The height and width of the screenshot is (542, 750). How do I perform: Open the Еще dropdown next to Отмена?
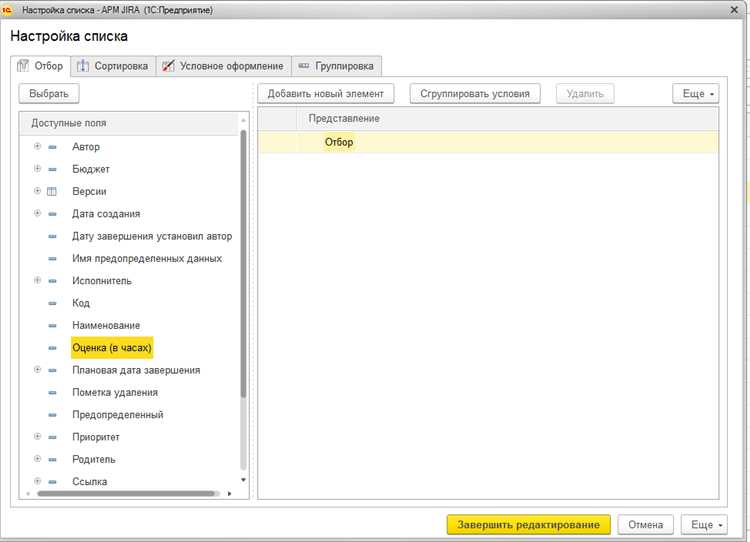704,525
